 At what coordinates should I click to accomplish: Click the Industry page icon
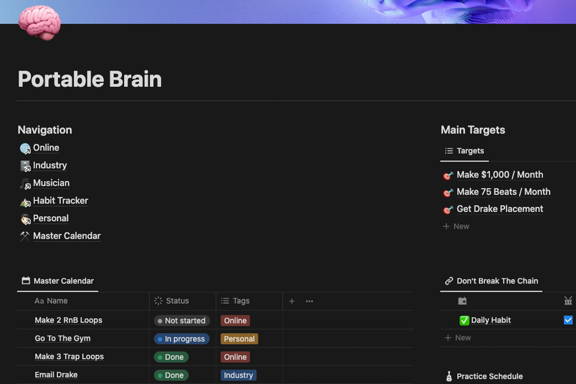(x=25, y=166)
